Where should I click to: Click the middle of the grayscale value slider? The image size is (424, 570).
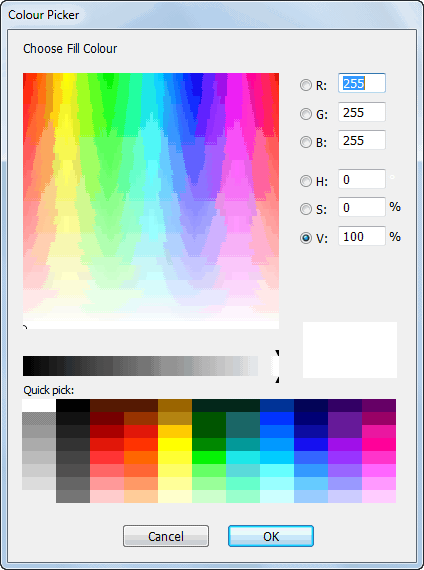click(x=151, y=366)
